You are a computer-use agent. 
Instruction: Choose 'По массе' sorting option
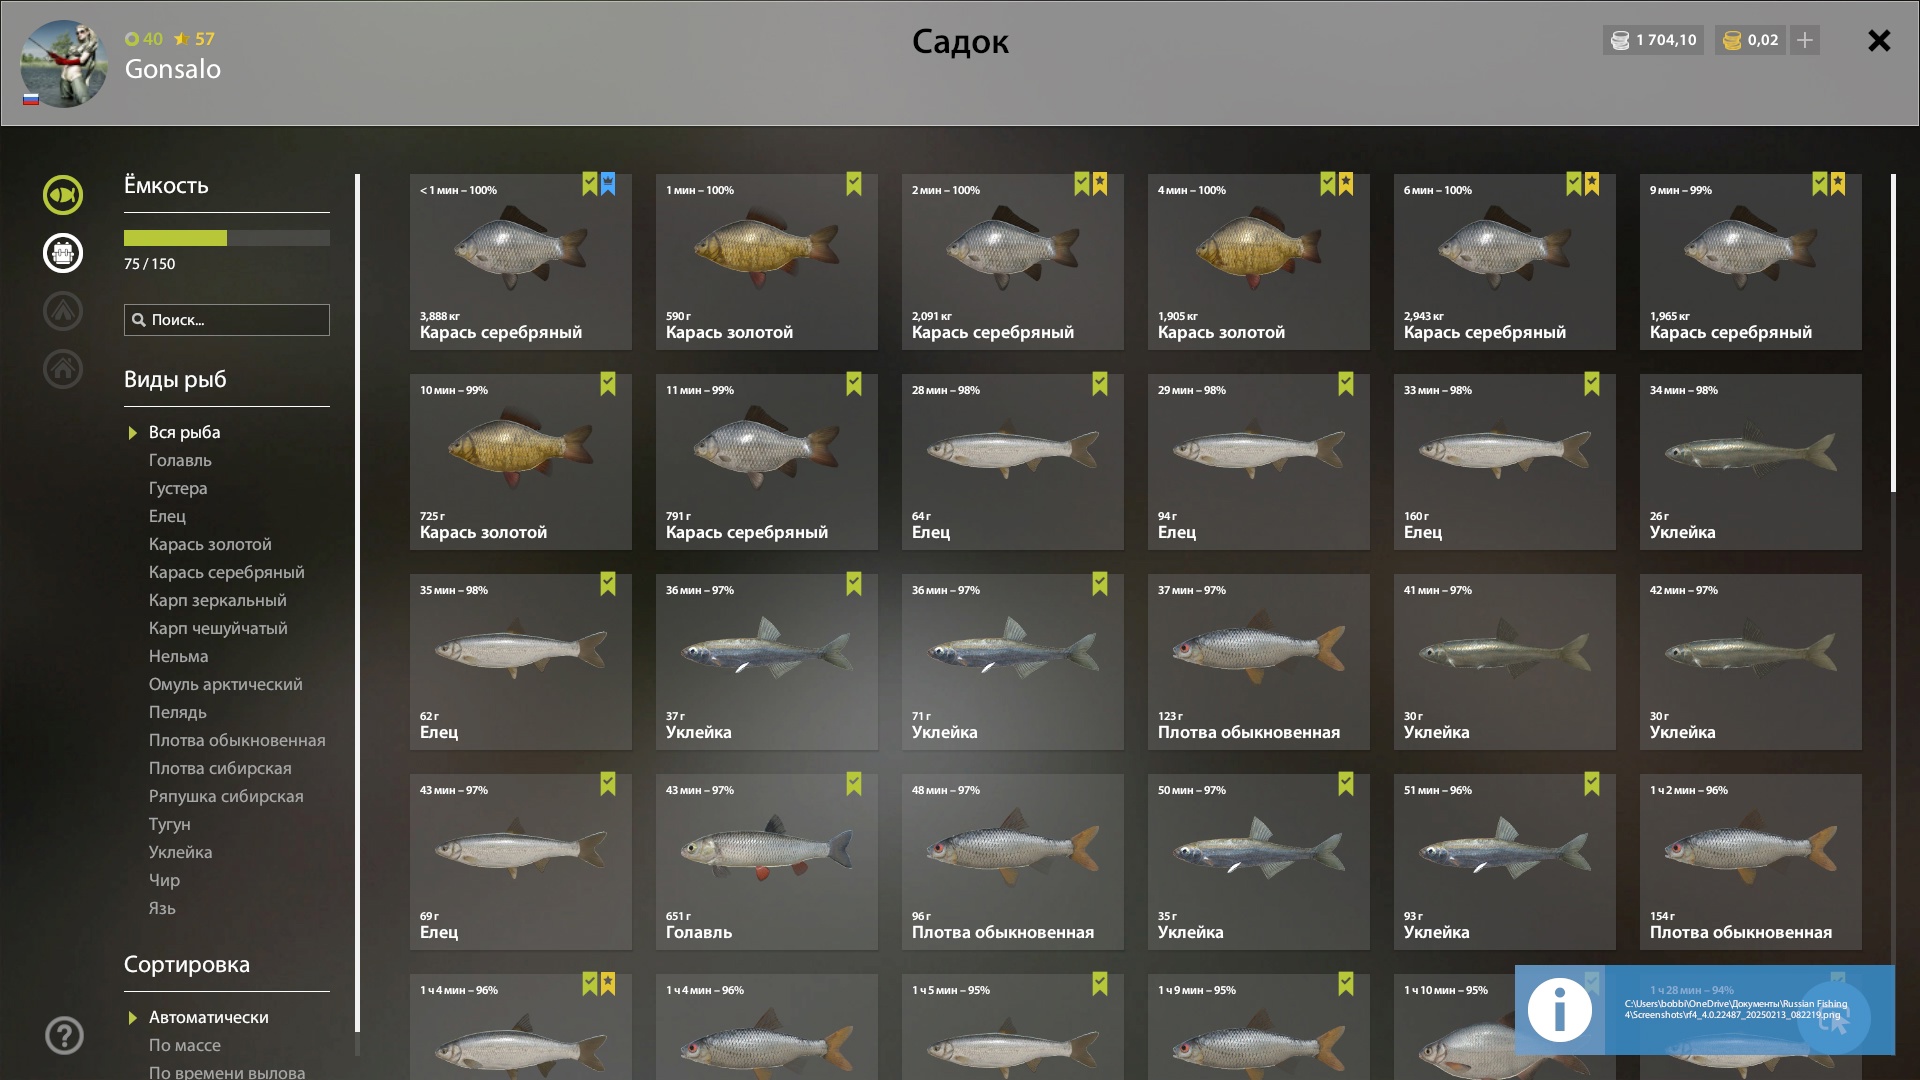[185, 1045]
